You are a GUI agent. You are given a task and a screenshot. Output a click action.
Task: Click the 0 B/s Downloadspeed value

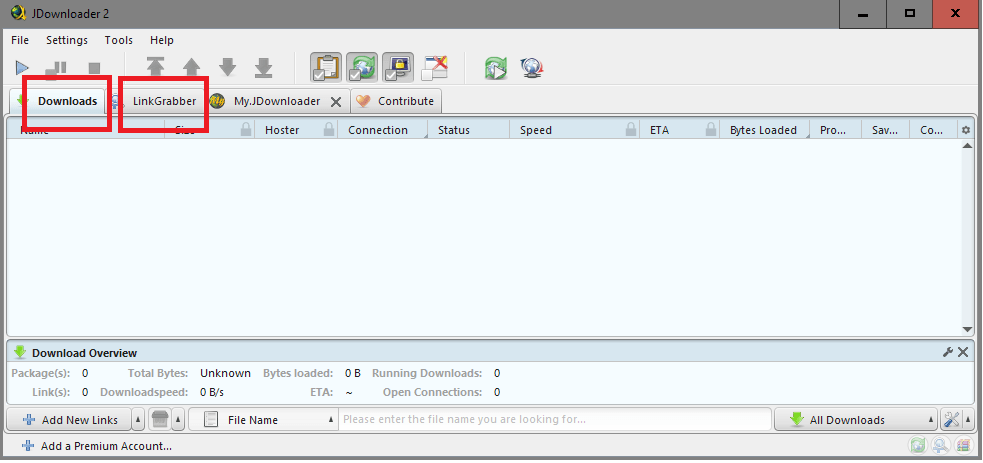coord(212,392)
